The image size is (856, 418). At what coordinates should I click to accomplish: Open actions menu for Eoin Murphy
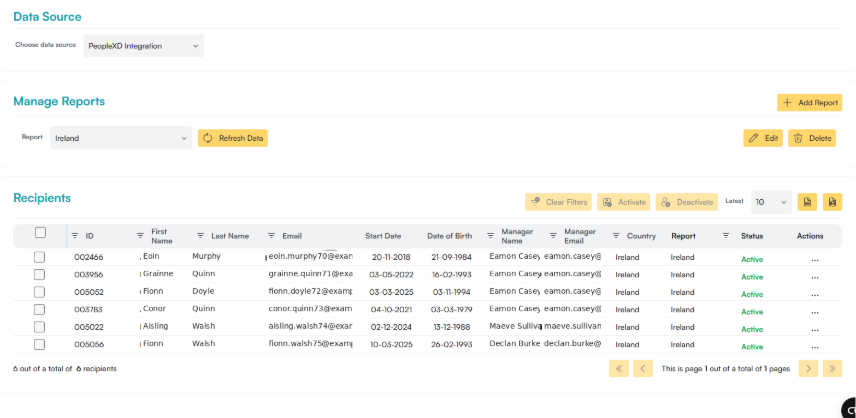coord(815,259)
